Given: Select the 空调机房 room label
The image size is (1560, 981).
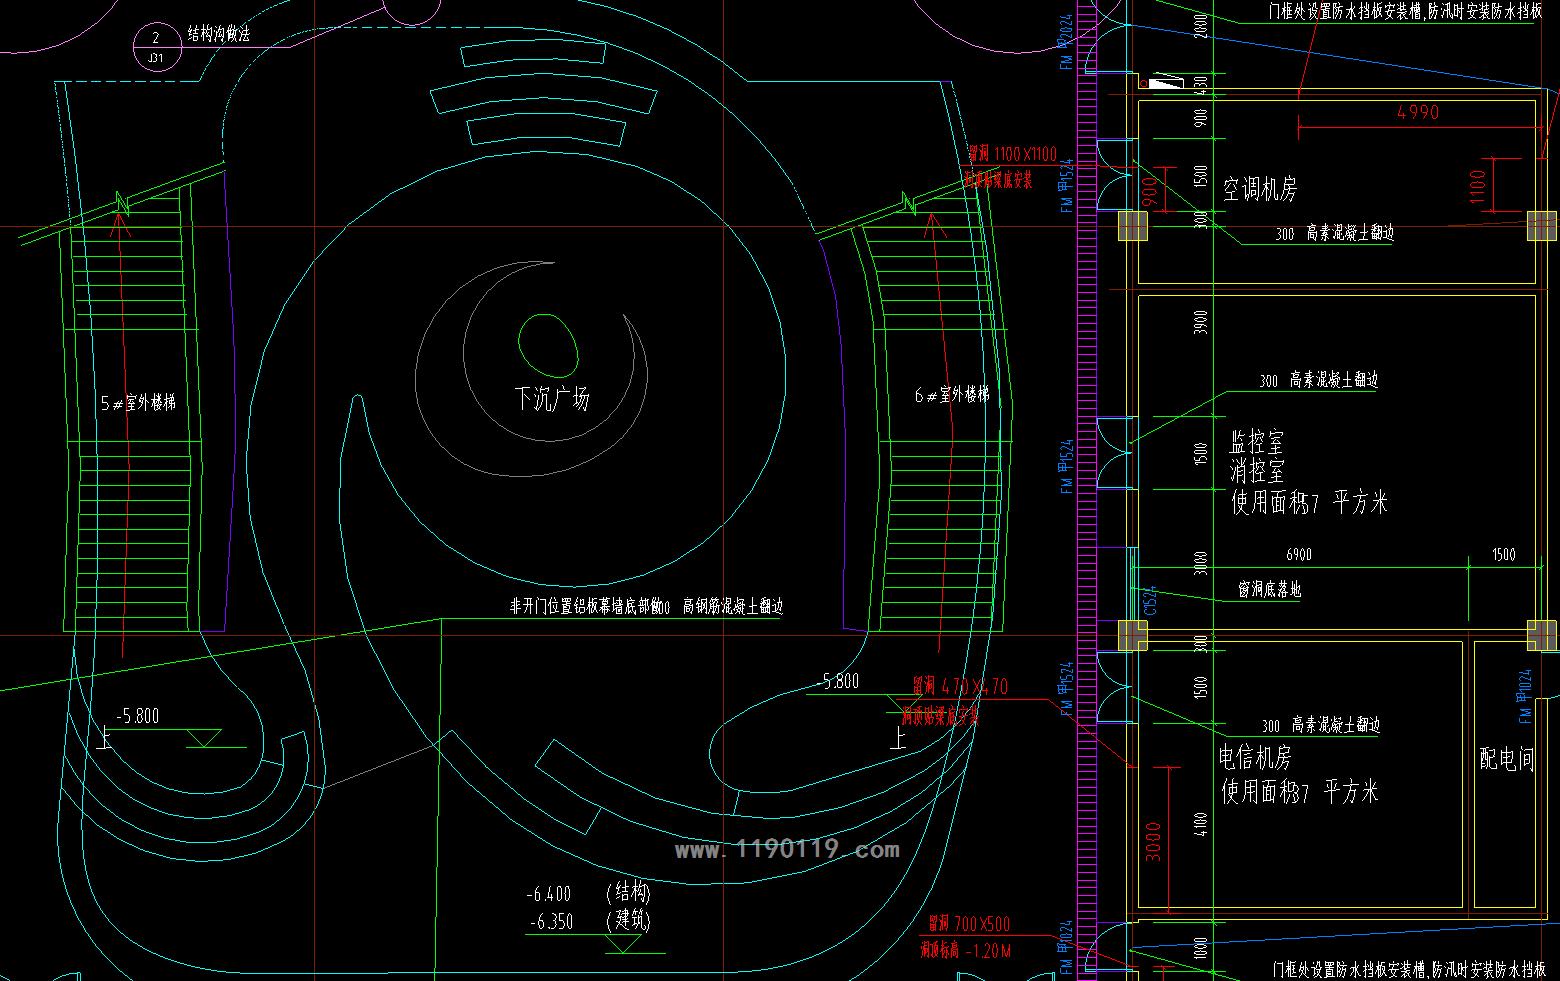Looking at the screenshot, I should pos(1259,189).
